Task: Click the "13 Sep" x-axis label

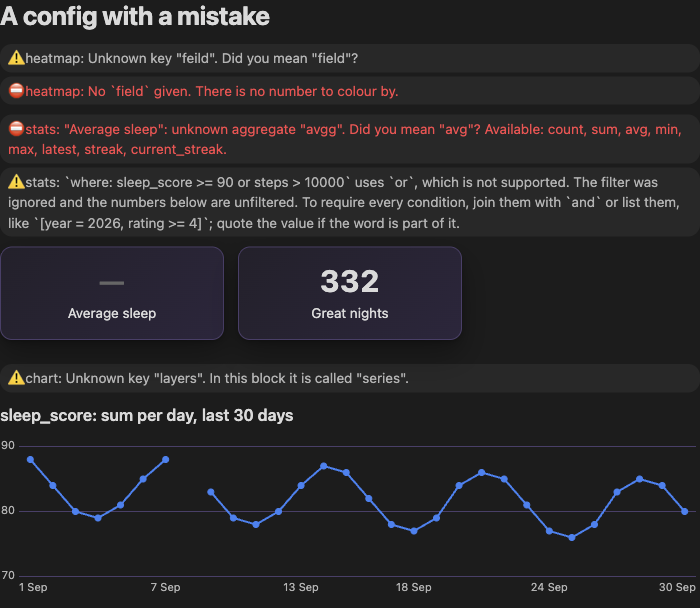Action: pyautogui.click(x=300, y=587)
